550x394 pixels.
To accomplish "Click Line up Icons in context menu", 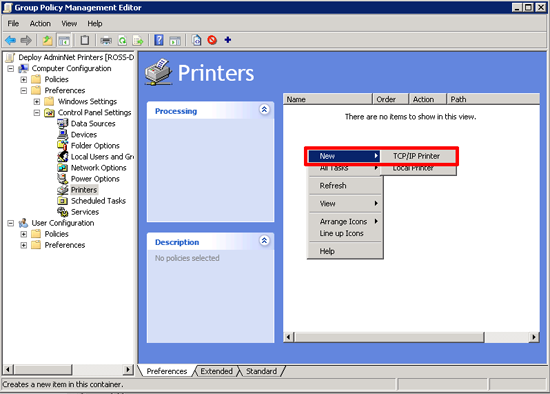I will (x=345, y=233).
